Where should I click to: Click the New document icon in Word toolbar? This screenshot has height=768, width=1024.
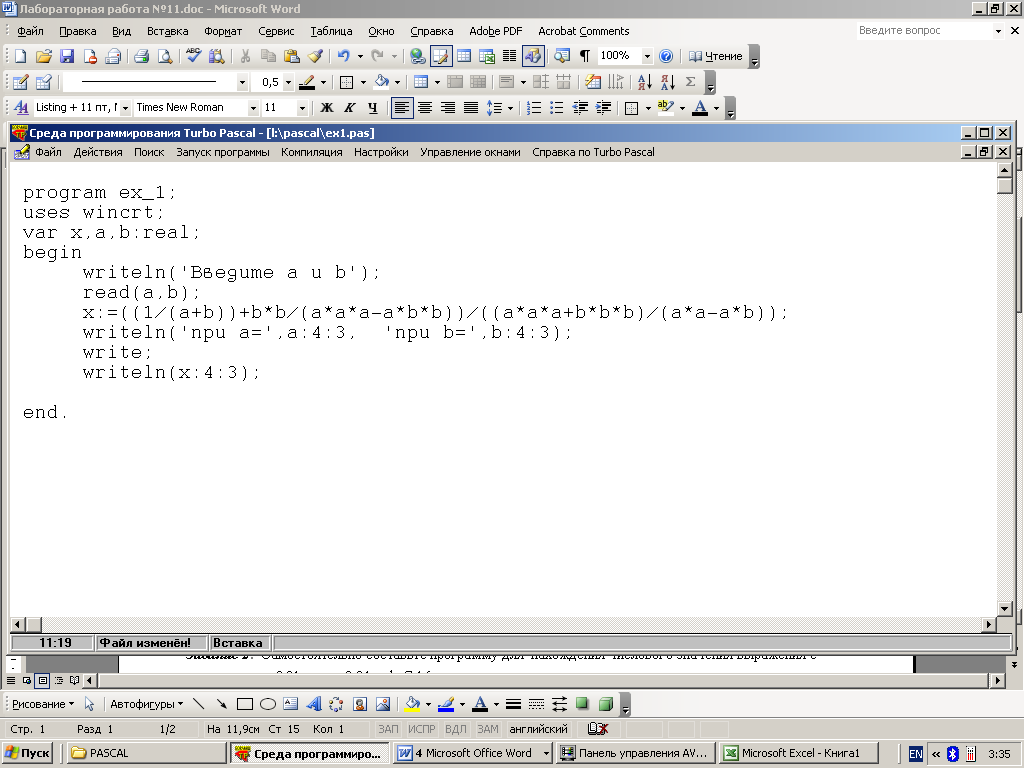[x=20, y=56]
